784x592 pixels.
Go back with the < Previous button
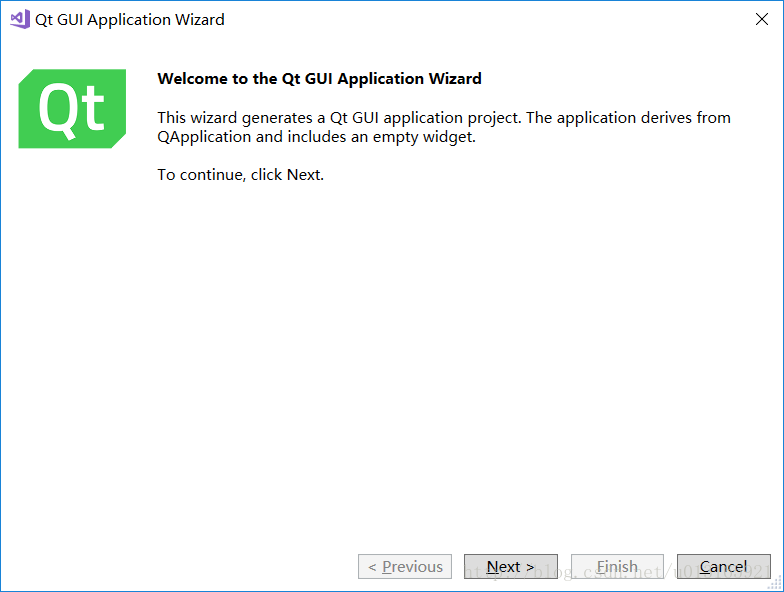[x=405, y=566]
